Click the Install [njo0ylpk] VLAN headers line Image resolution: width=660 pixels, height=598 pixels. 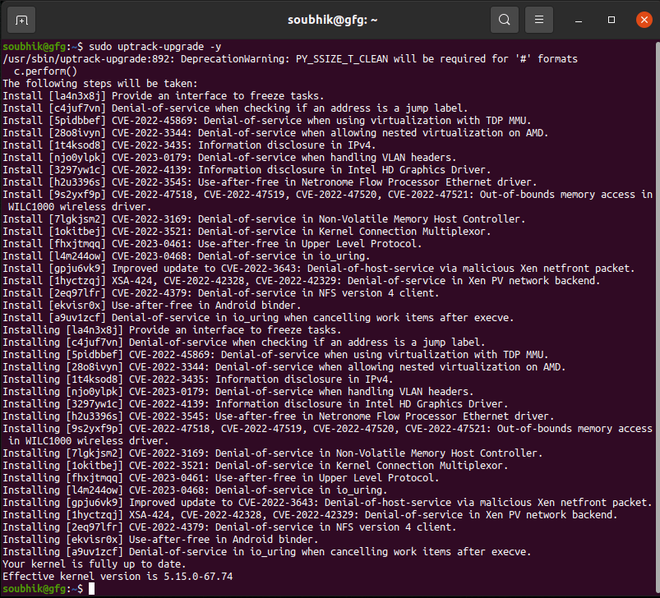tap(229, 157)
